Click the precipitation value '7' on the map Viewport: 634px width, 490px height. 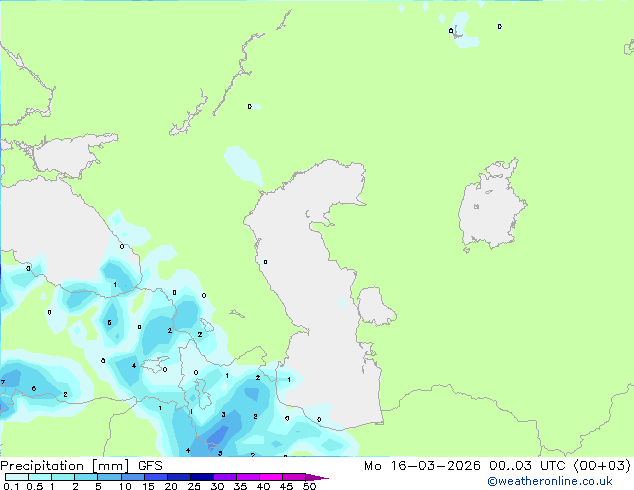coord(3,382)
